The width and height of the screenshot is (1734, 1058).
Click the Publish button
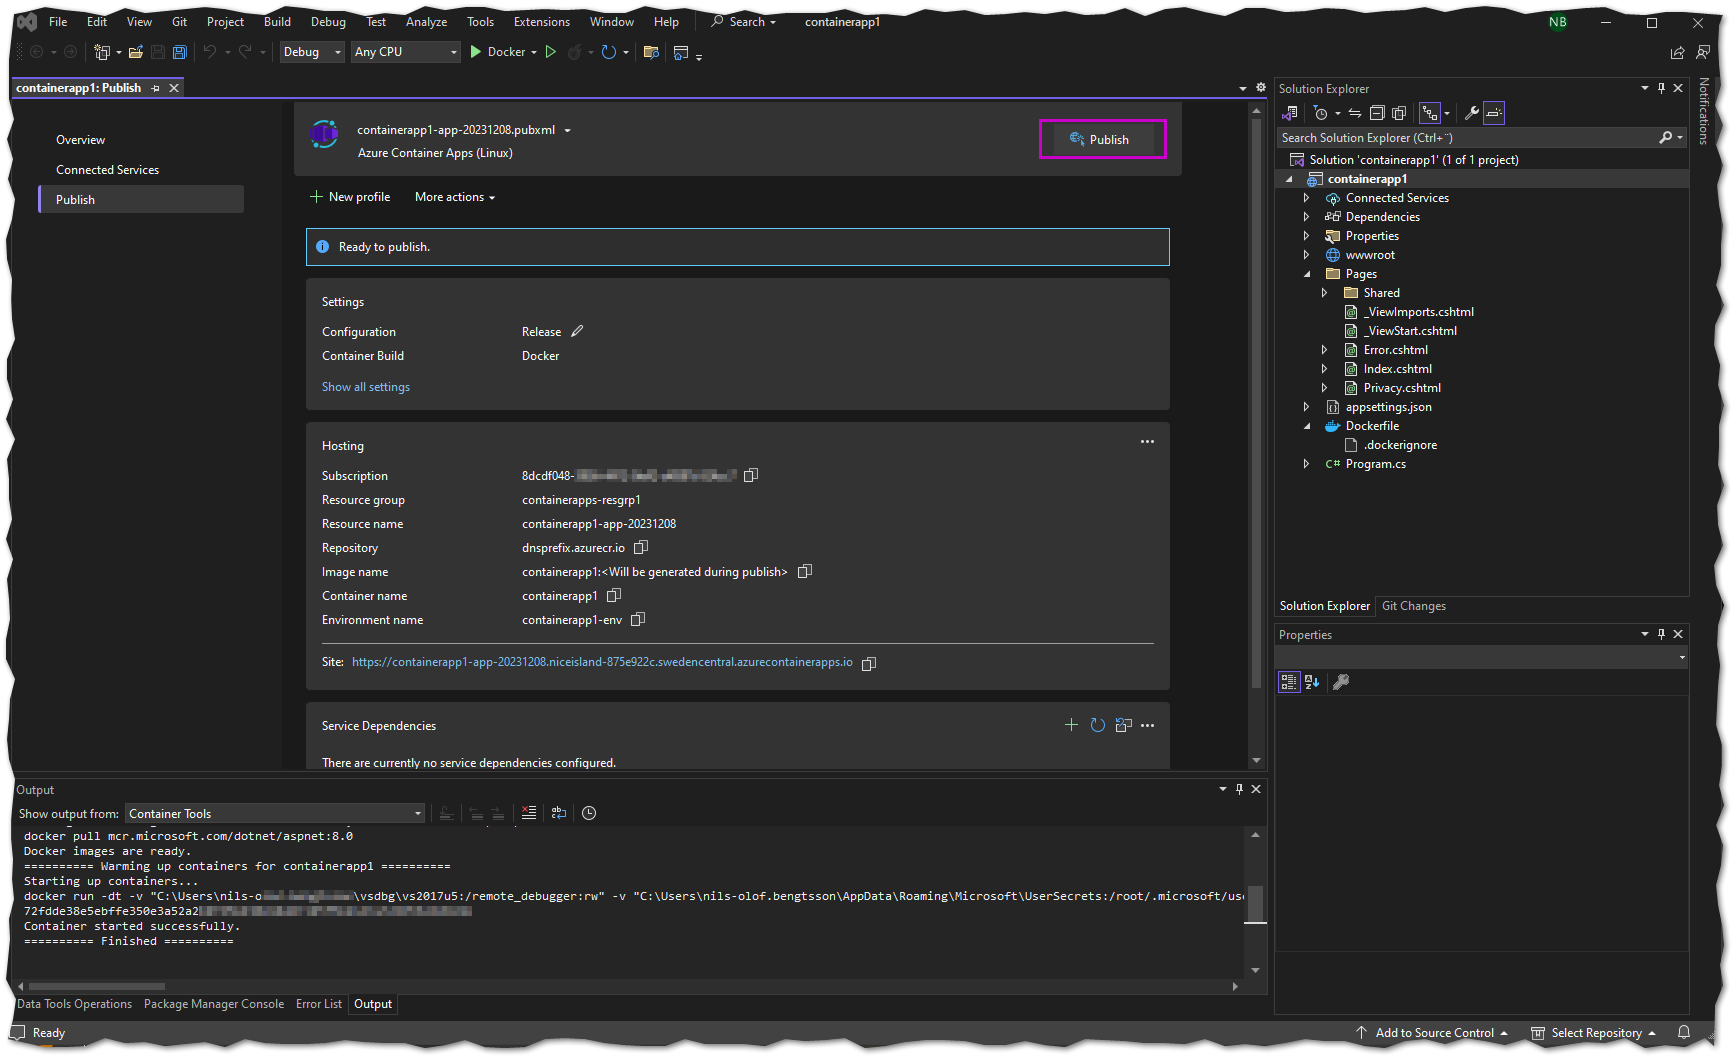1102,139
